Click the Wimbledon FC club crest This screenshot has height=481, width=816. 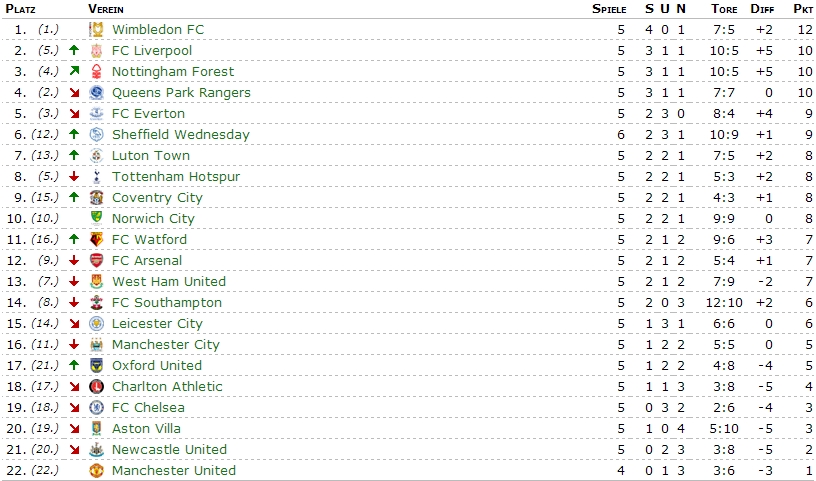point(96,30)
